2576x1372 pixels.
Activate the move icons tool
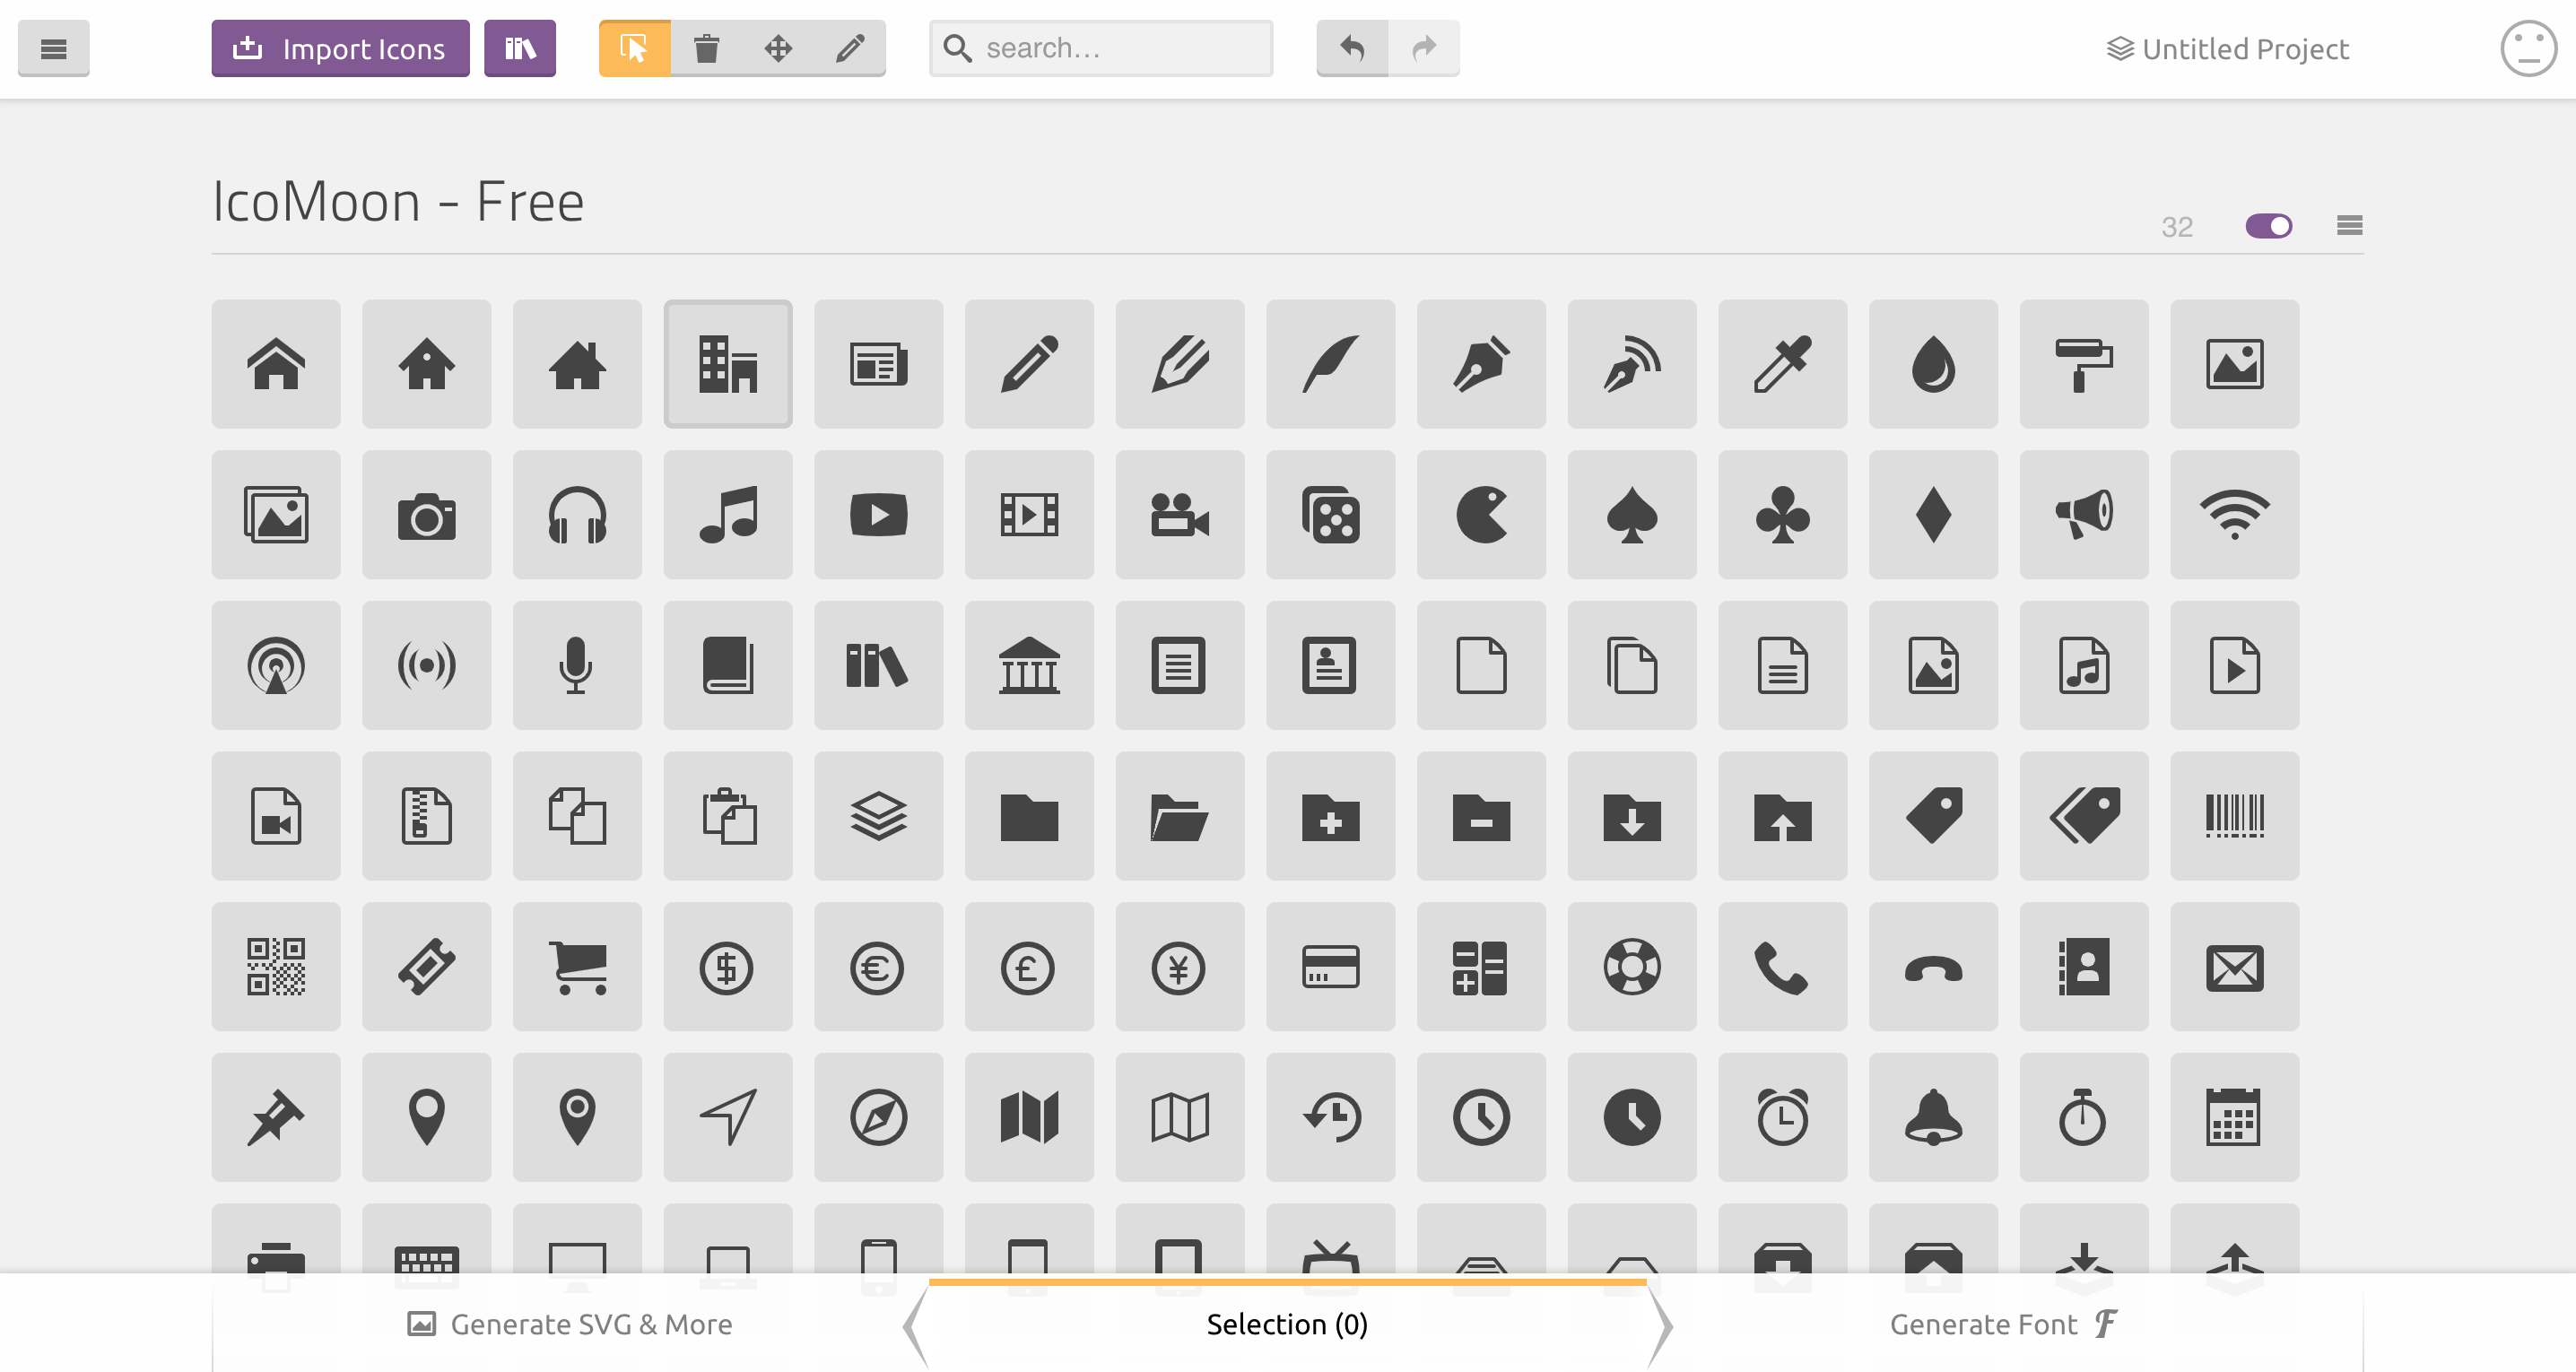click(780, 47)
